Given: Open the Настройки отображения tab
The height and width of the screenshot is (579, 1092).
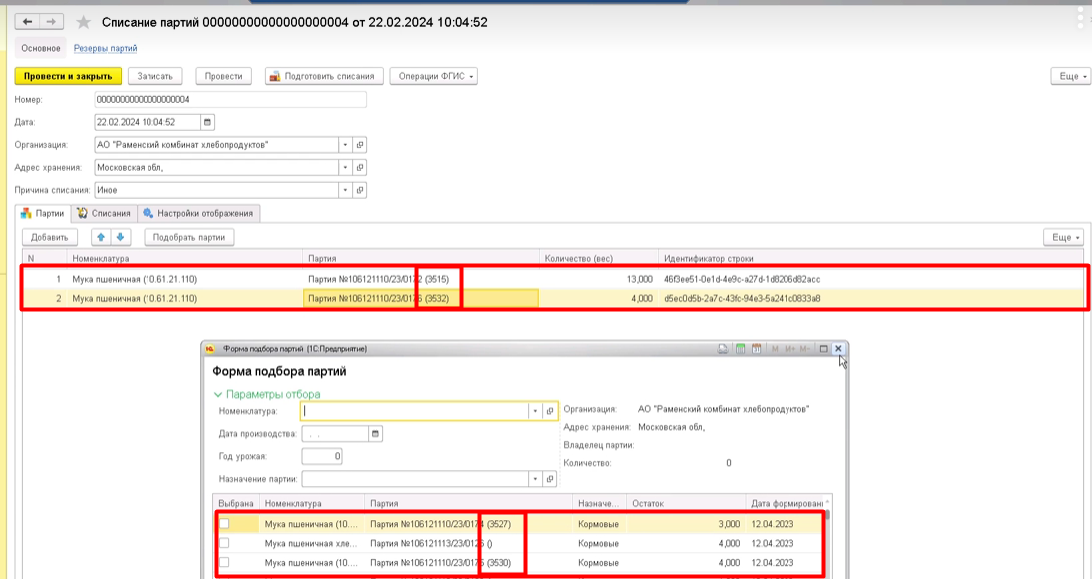Looking at the screenshot, I should pos(199,213).
